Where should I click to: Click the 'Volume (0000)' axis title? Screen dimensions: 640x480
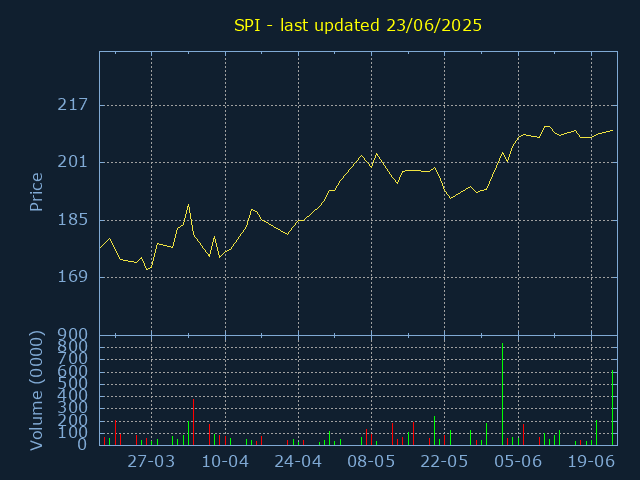tap(36, 391)
